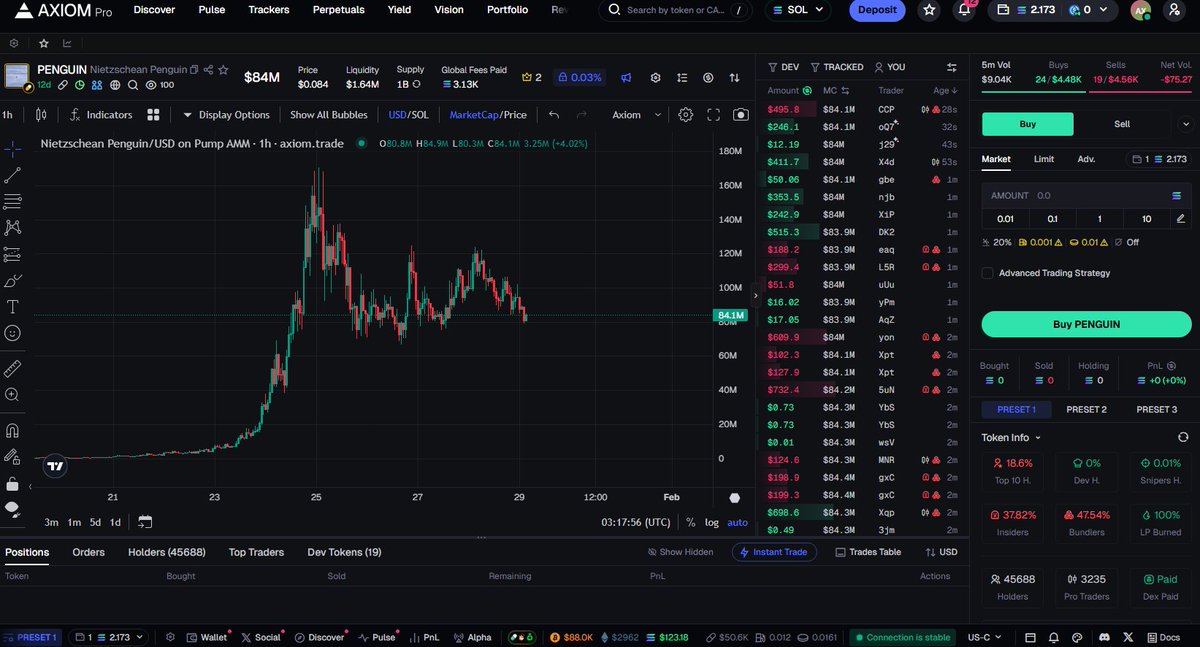
Task: Switch to Holders (45688) tab
Action: [x=167, y=552]
